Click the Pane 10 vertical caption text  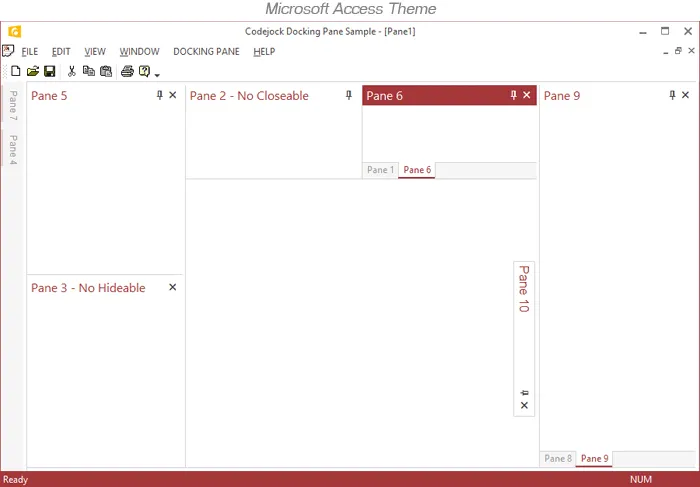click(524, 289)
